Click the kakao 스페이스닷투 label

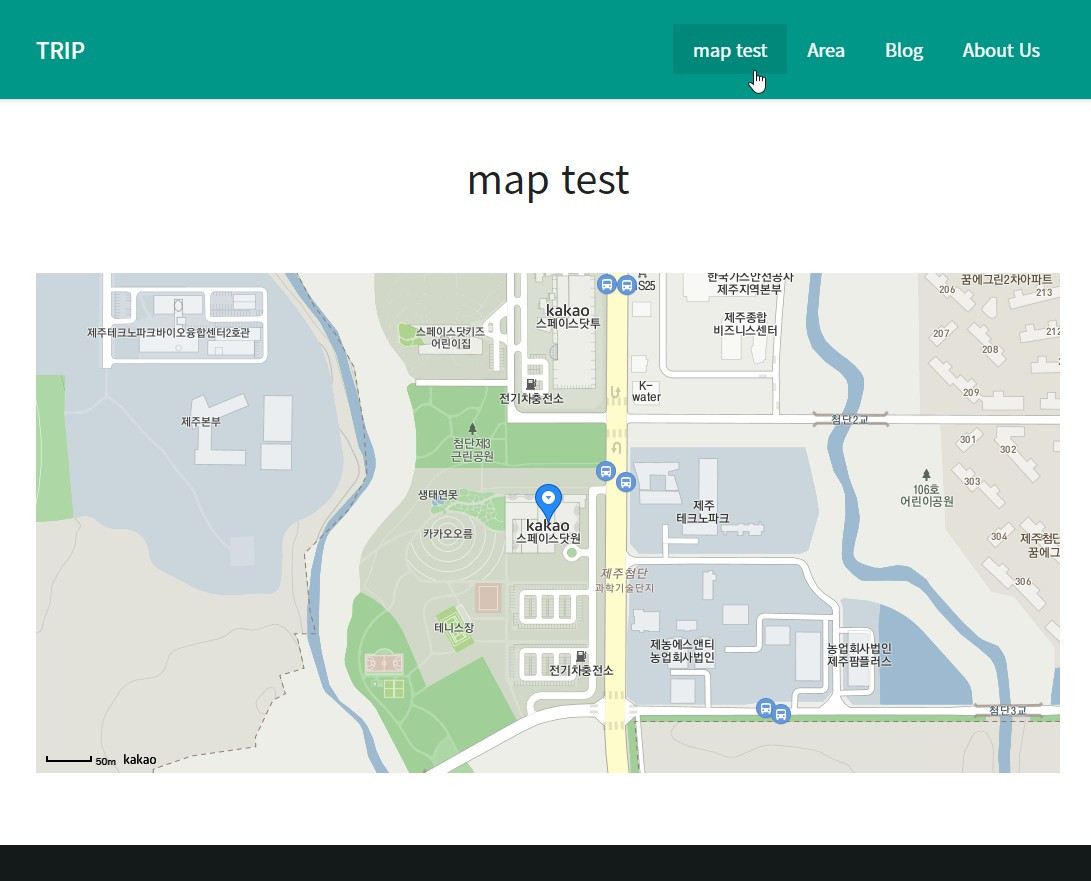[x=568, y=316]
